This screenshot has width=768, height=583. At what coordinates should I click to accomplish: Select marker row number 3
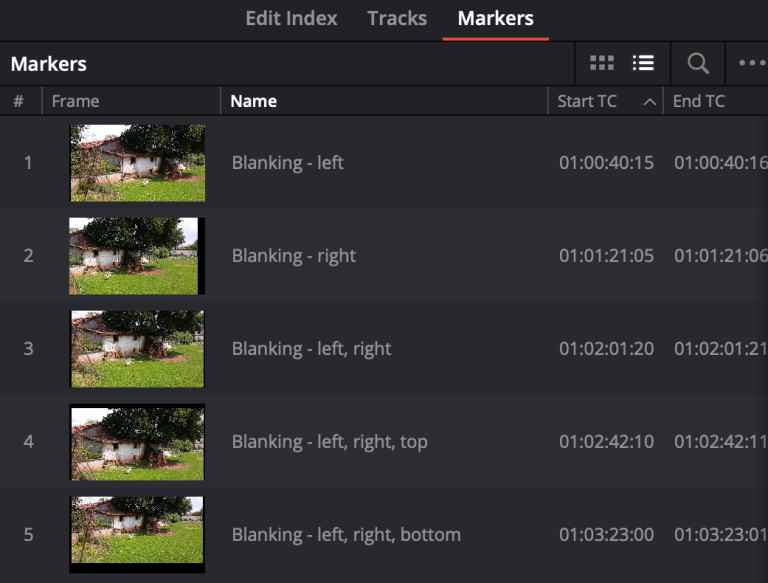(28, 349)
